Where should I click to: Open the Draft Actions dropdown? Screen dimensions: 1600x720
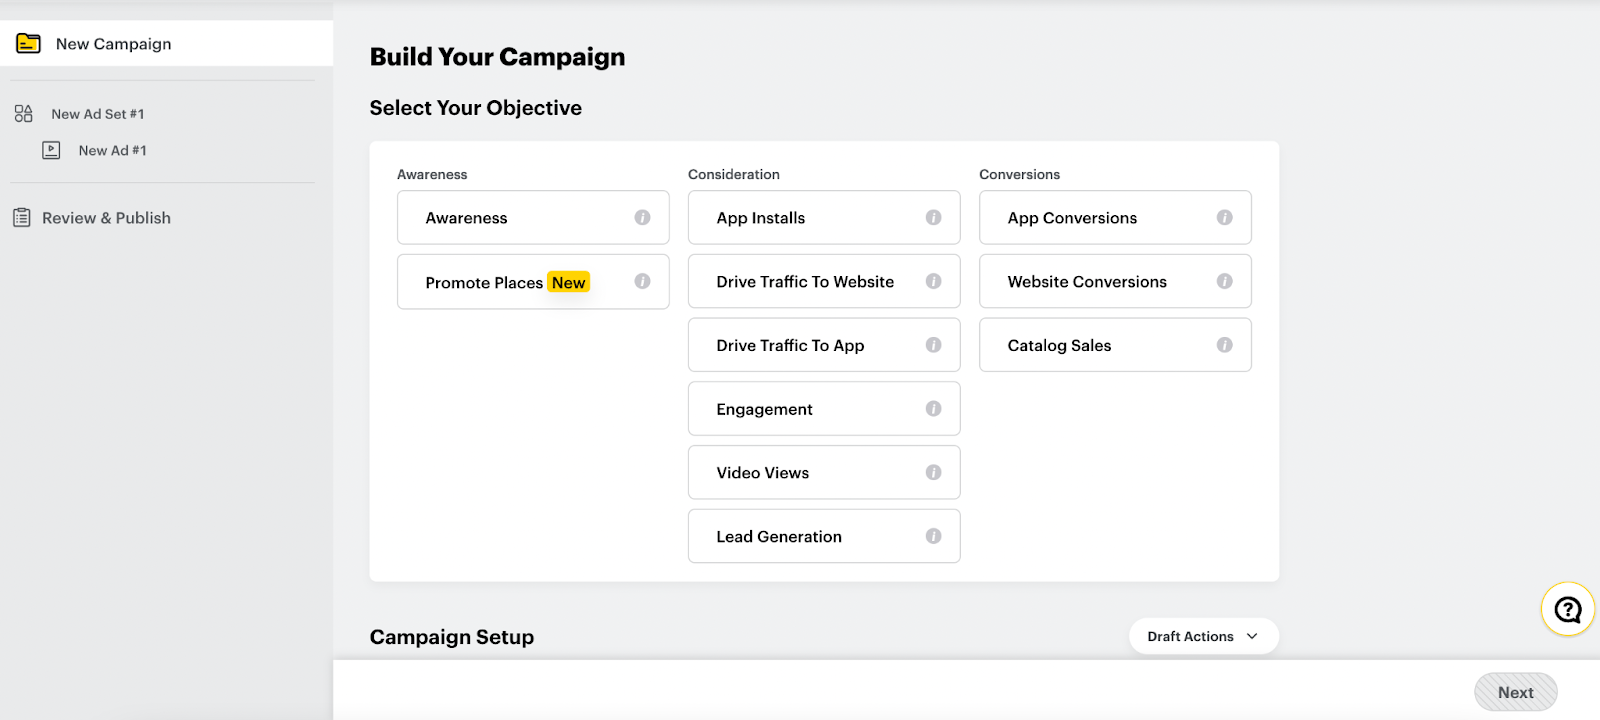1204,636
